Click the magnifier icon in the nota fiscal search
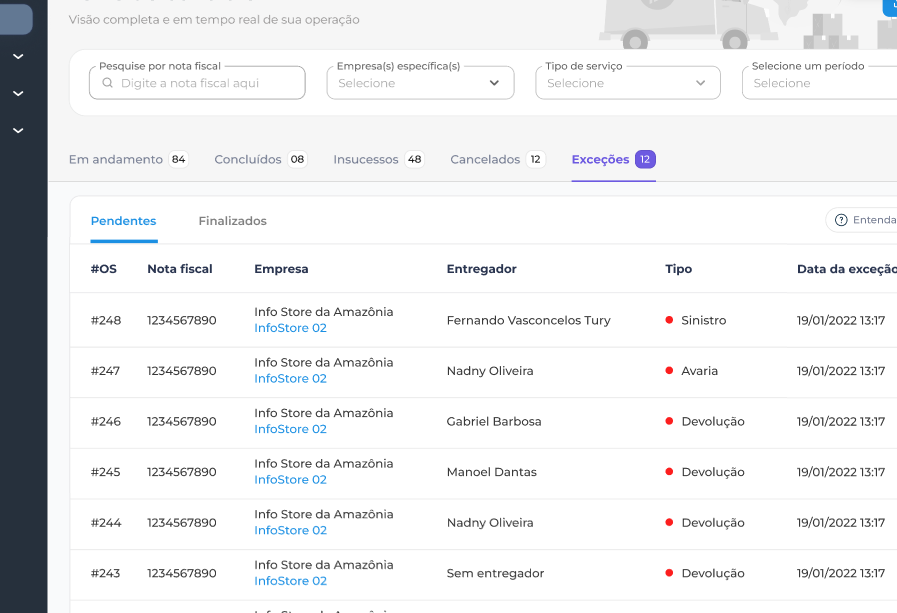 click(106, 83)
